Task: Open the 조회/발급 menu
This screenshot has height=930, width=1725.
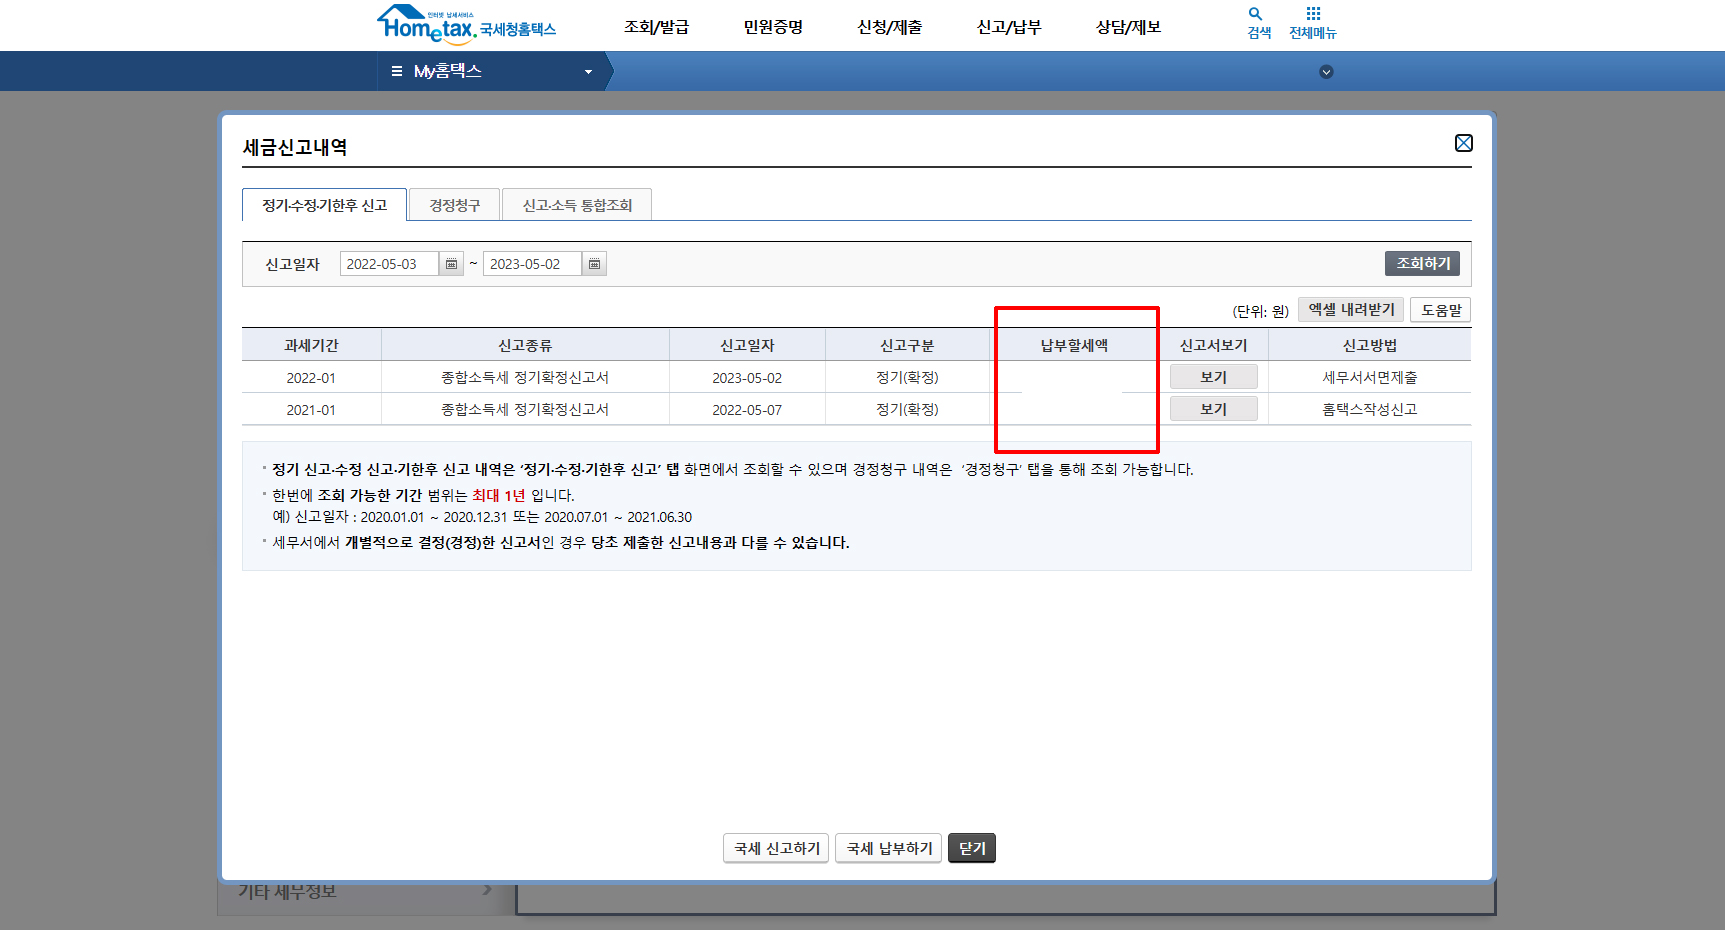Action: click(658, 27)
